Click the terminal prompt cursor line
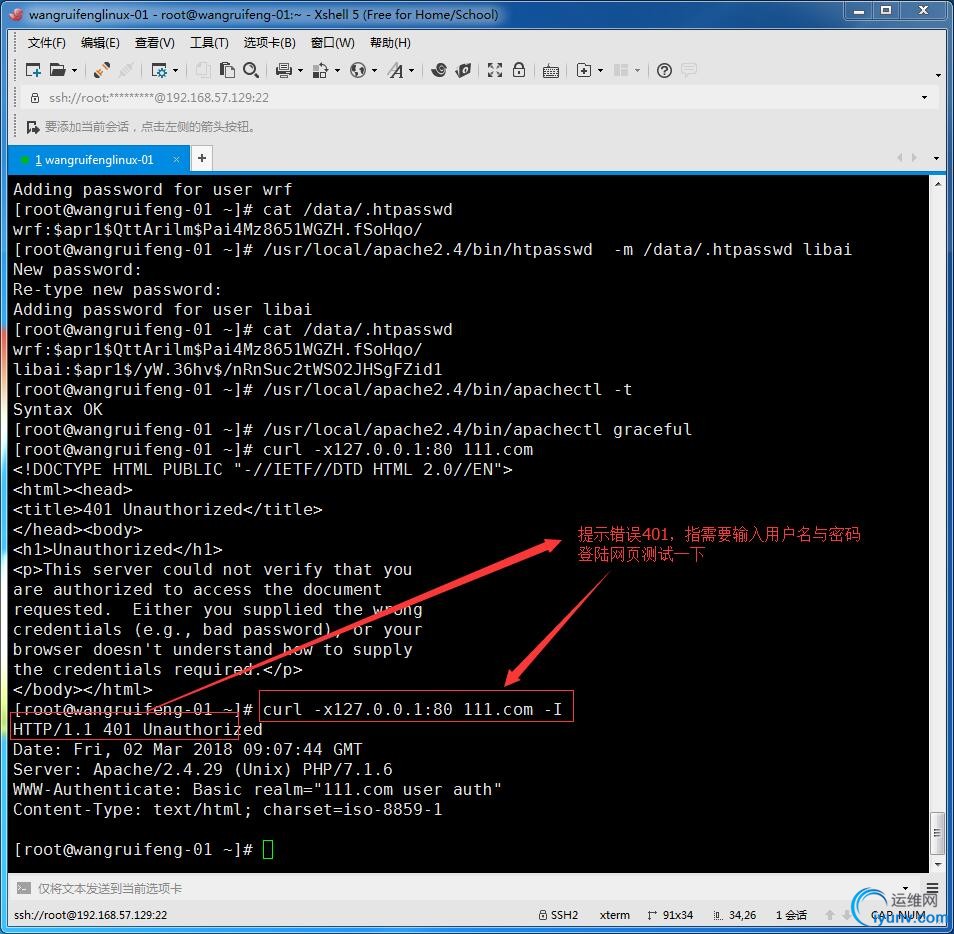 (x=144, y=849)
